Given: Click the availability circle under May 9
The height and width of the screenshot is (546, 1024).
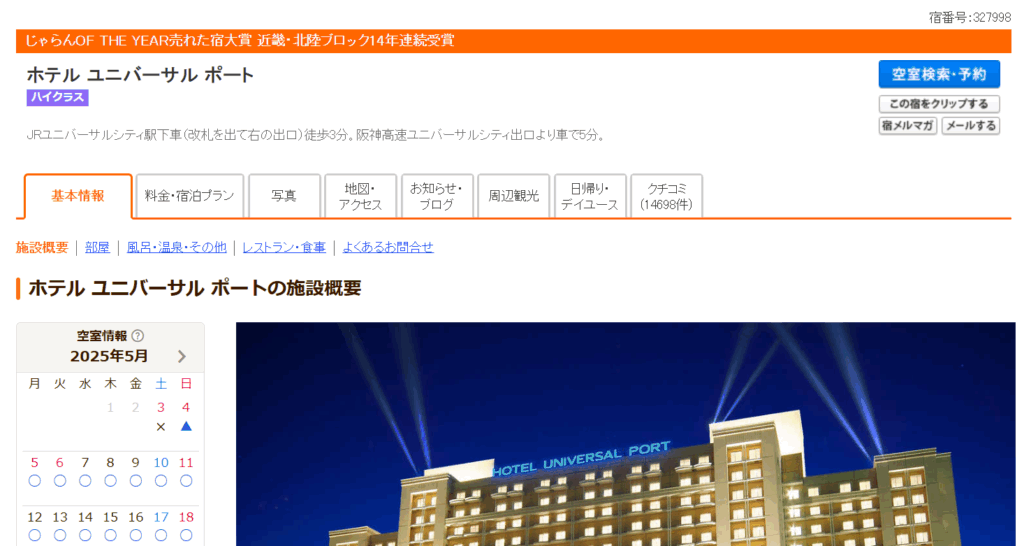Looking at the screenshot, I should [136, 481].
